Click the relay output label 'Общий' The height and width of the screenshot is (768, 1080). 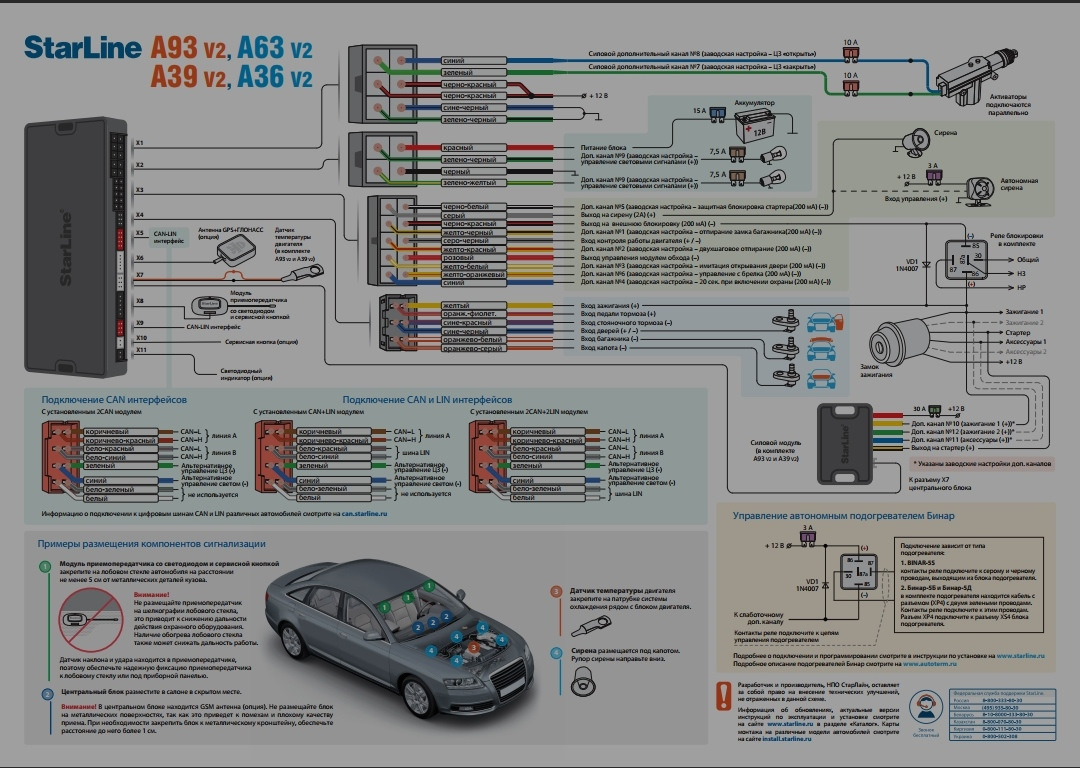(1028, 260)
